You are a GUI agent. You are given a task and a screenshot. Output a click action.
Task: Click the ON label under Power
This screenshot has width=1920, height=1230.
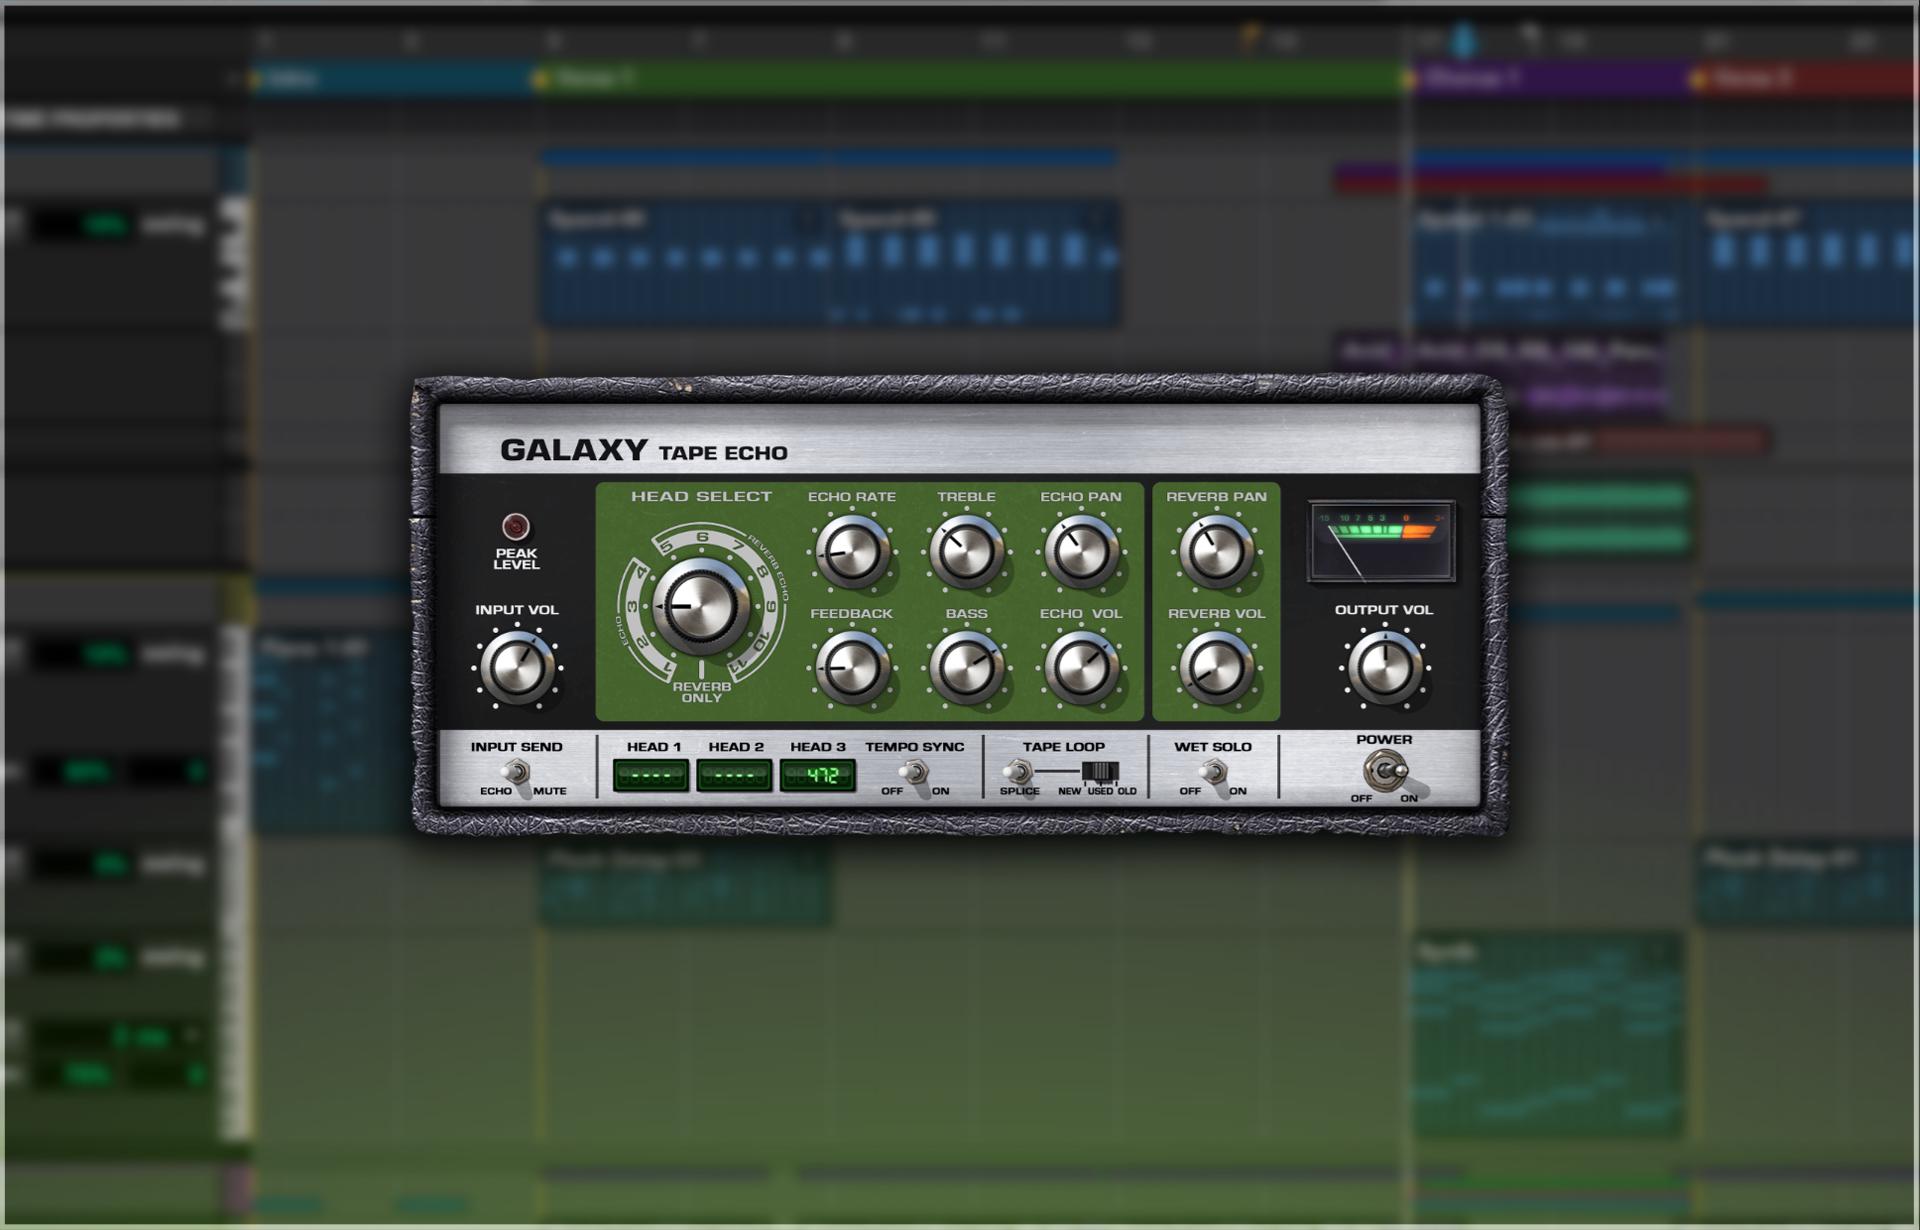(x=1409, y=798)
